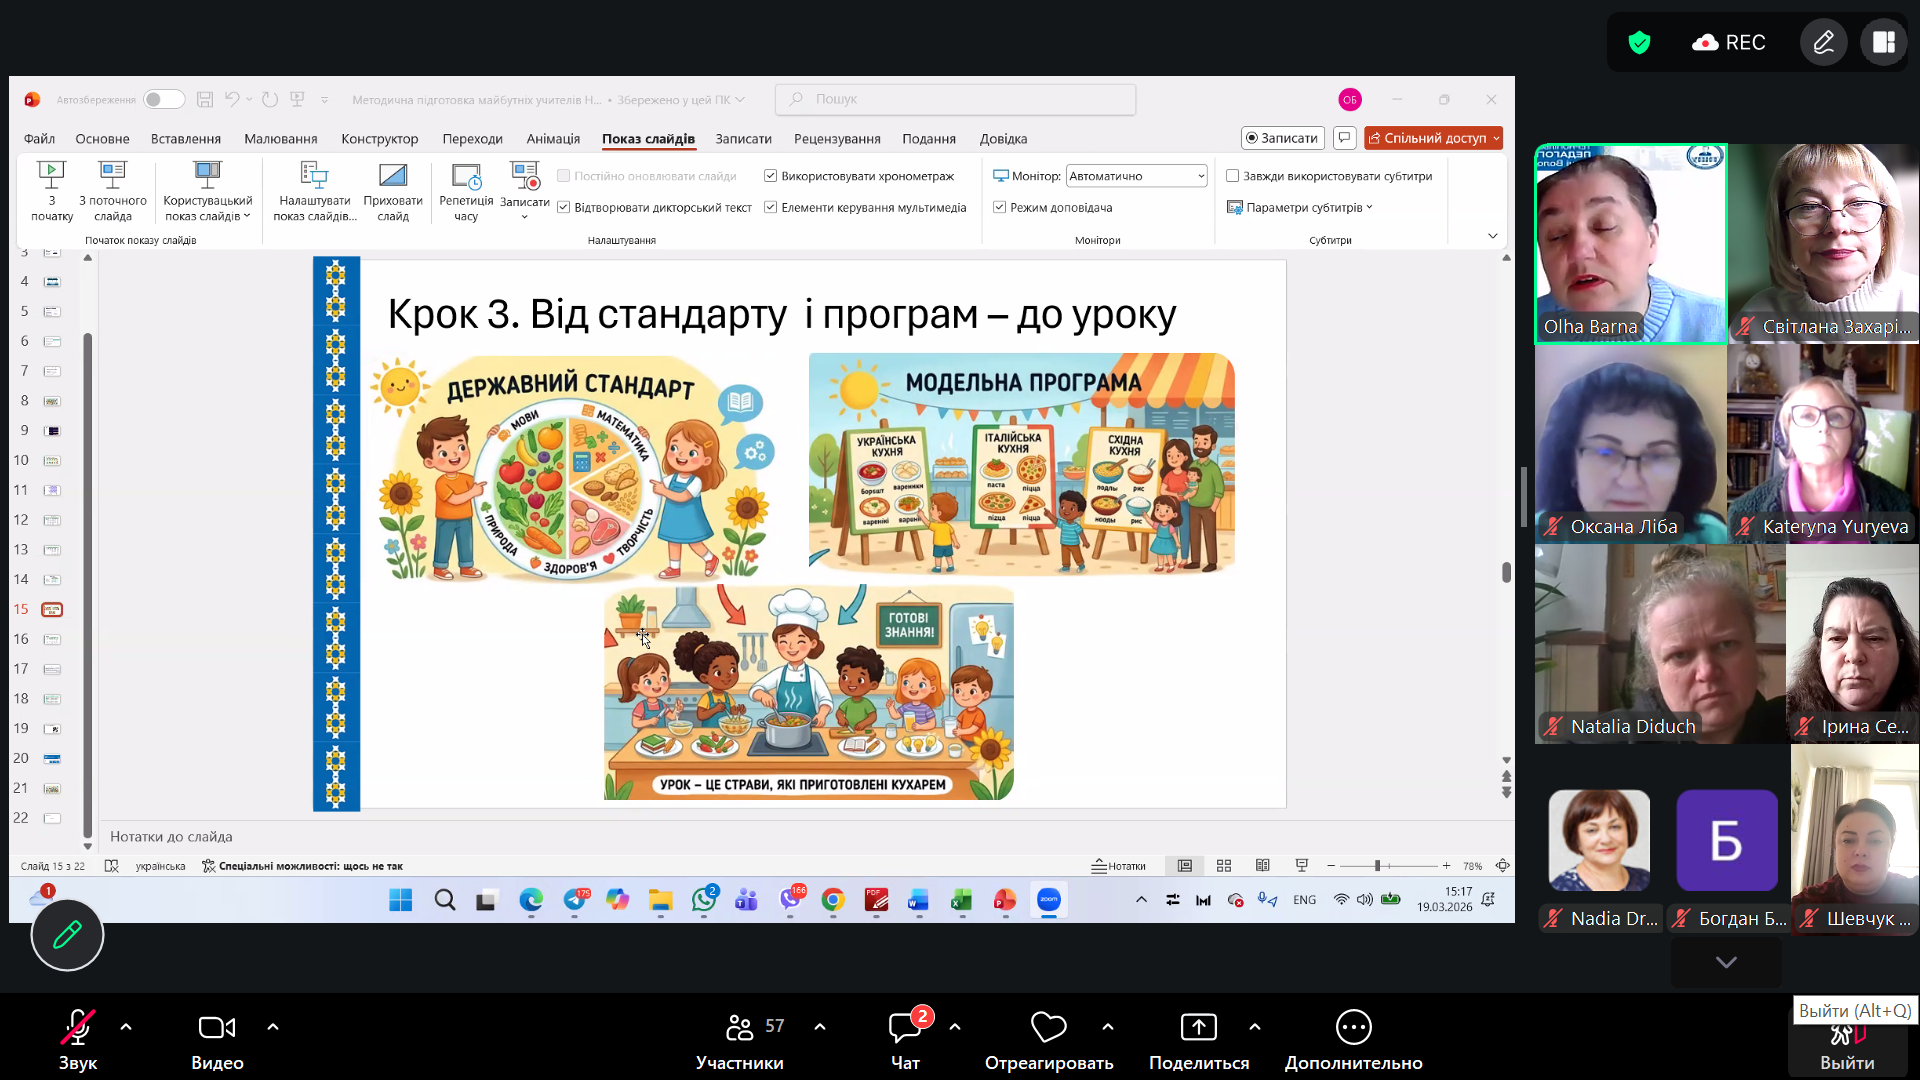Open Monitor dropdown Автоматично
Image resolution: width=1920 pixels, height=1080 pixels.
tap(1137, 176)
